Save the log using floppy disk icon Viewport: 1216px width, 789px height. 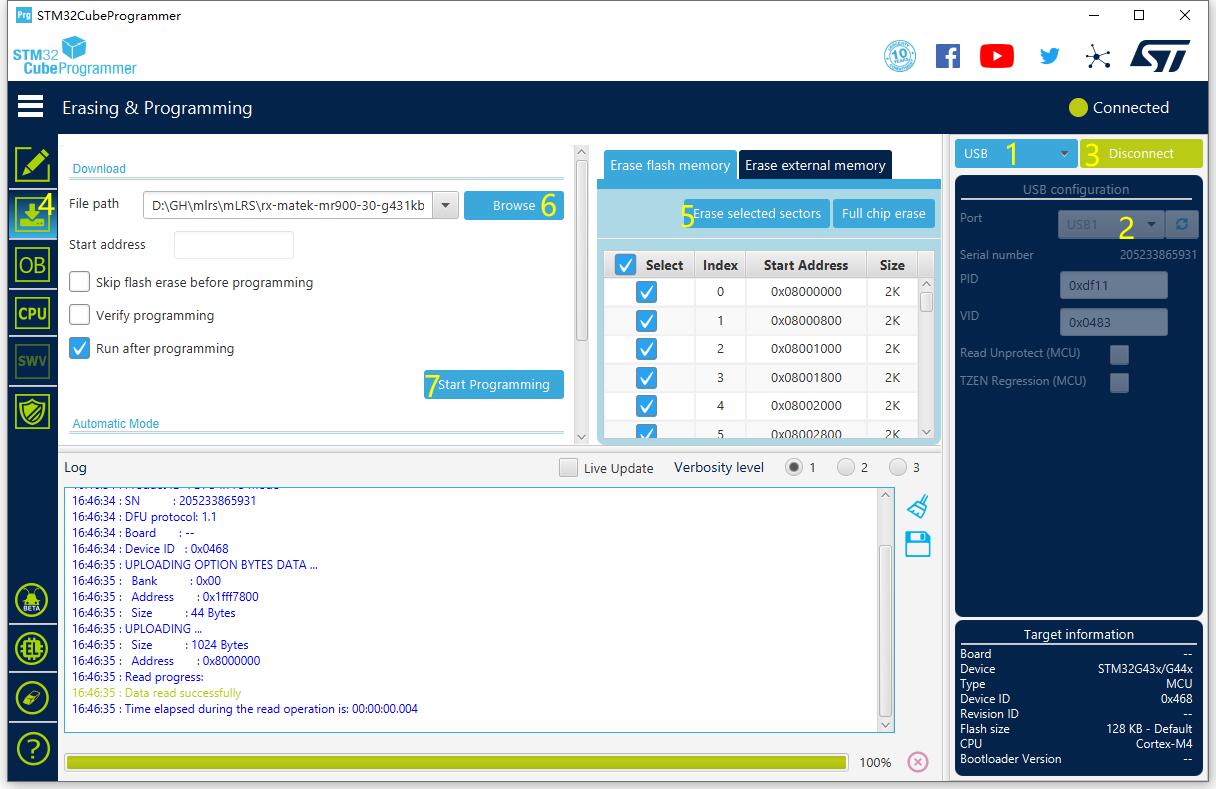click(x=917, y=544)
